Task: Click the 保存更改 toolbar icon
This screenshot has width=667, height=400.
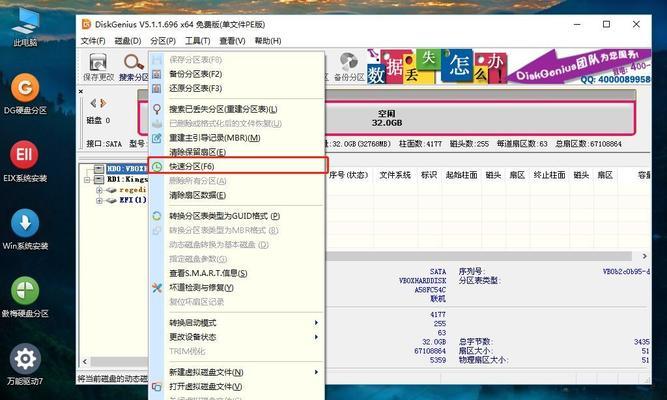Action: tap(98, 67)
